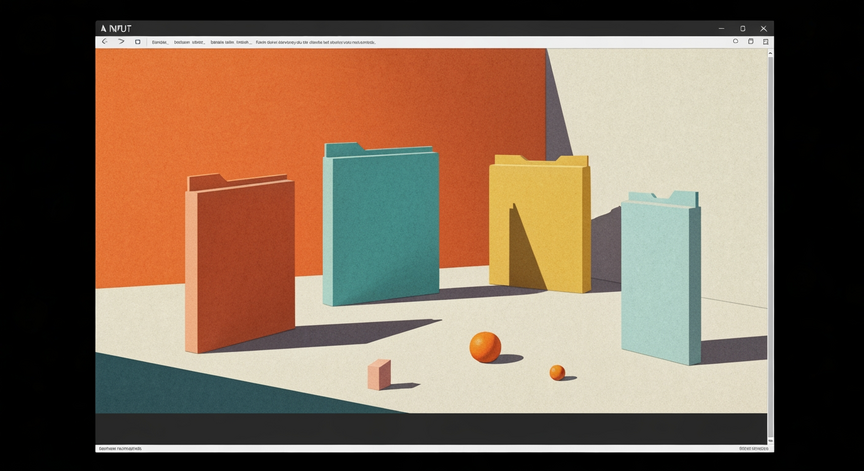Click the forward arrow in the toolbar
864x471 pixels.
coord(121,42)
